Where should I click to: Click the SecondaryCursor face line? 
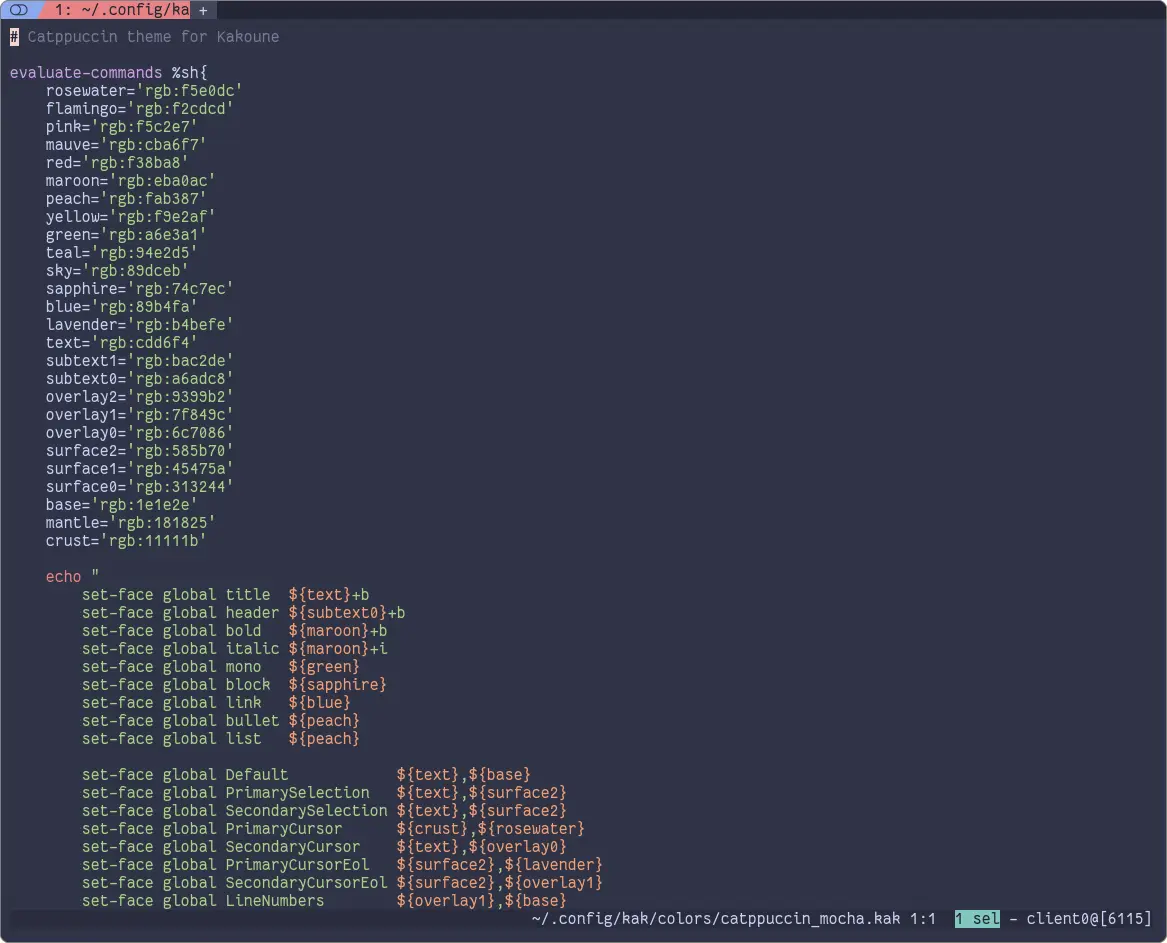(x=324, y=846)
